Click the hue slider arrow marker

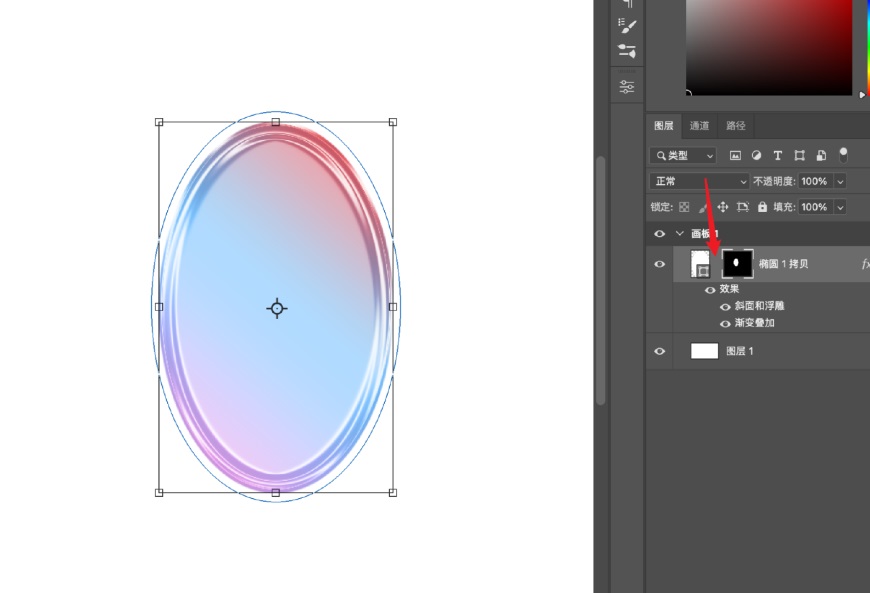coord(863,95)
